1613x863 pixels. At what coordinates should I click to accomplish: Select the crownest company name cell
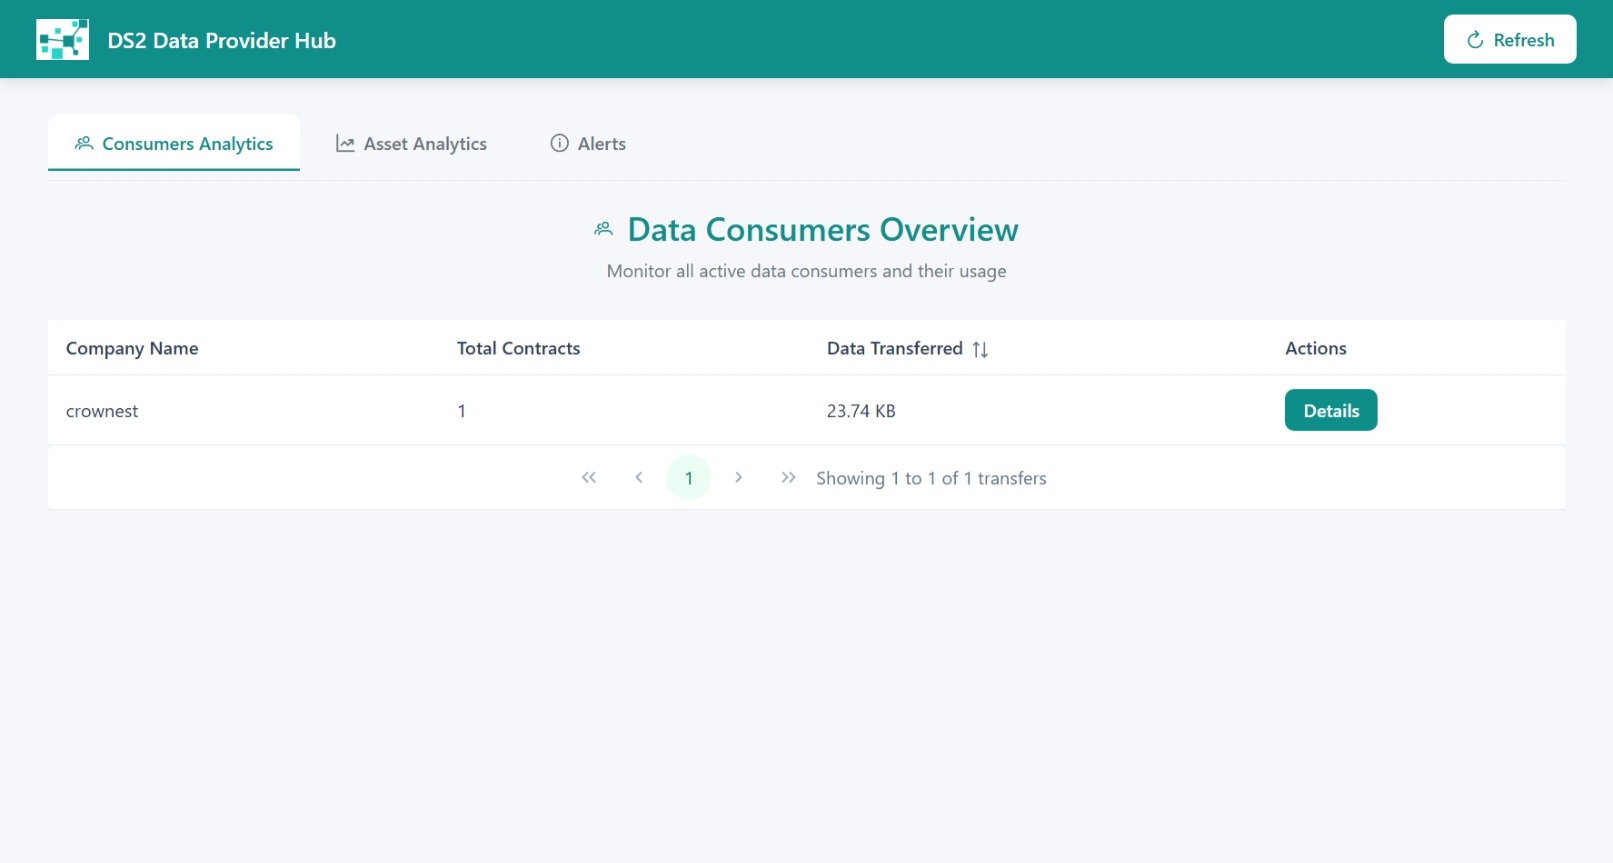coord(102,412)
